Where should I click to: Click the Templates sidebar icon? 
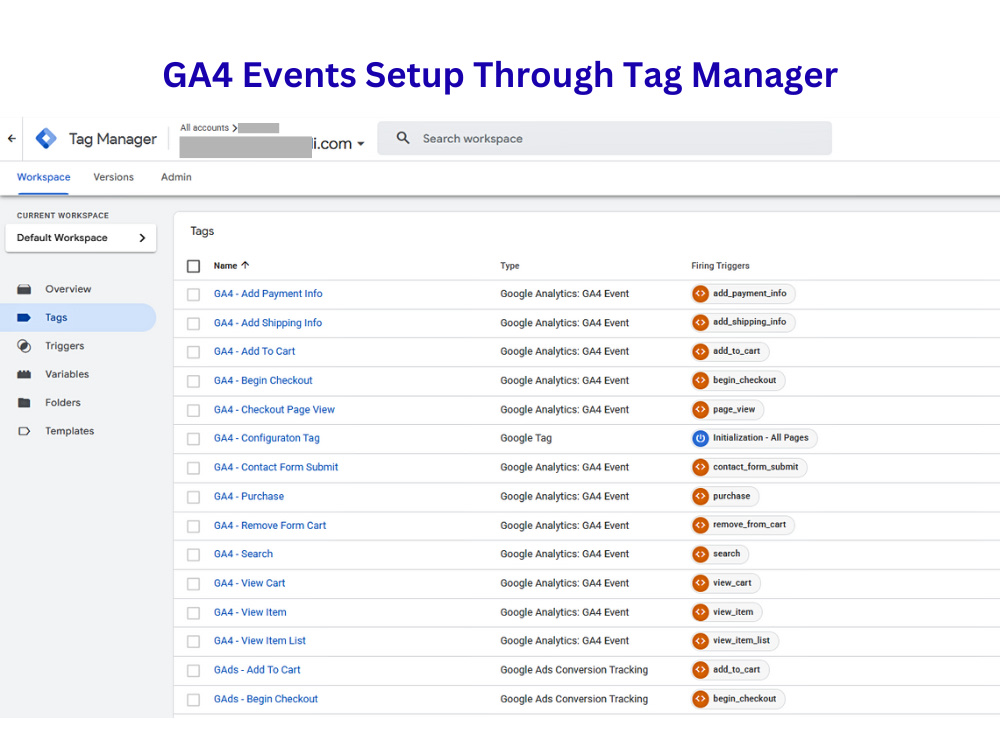24,431
